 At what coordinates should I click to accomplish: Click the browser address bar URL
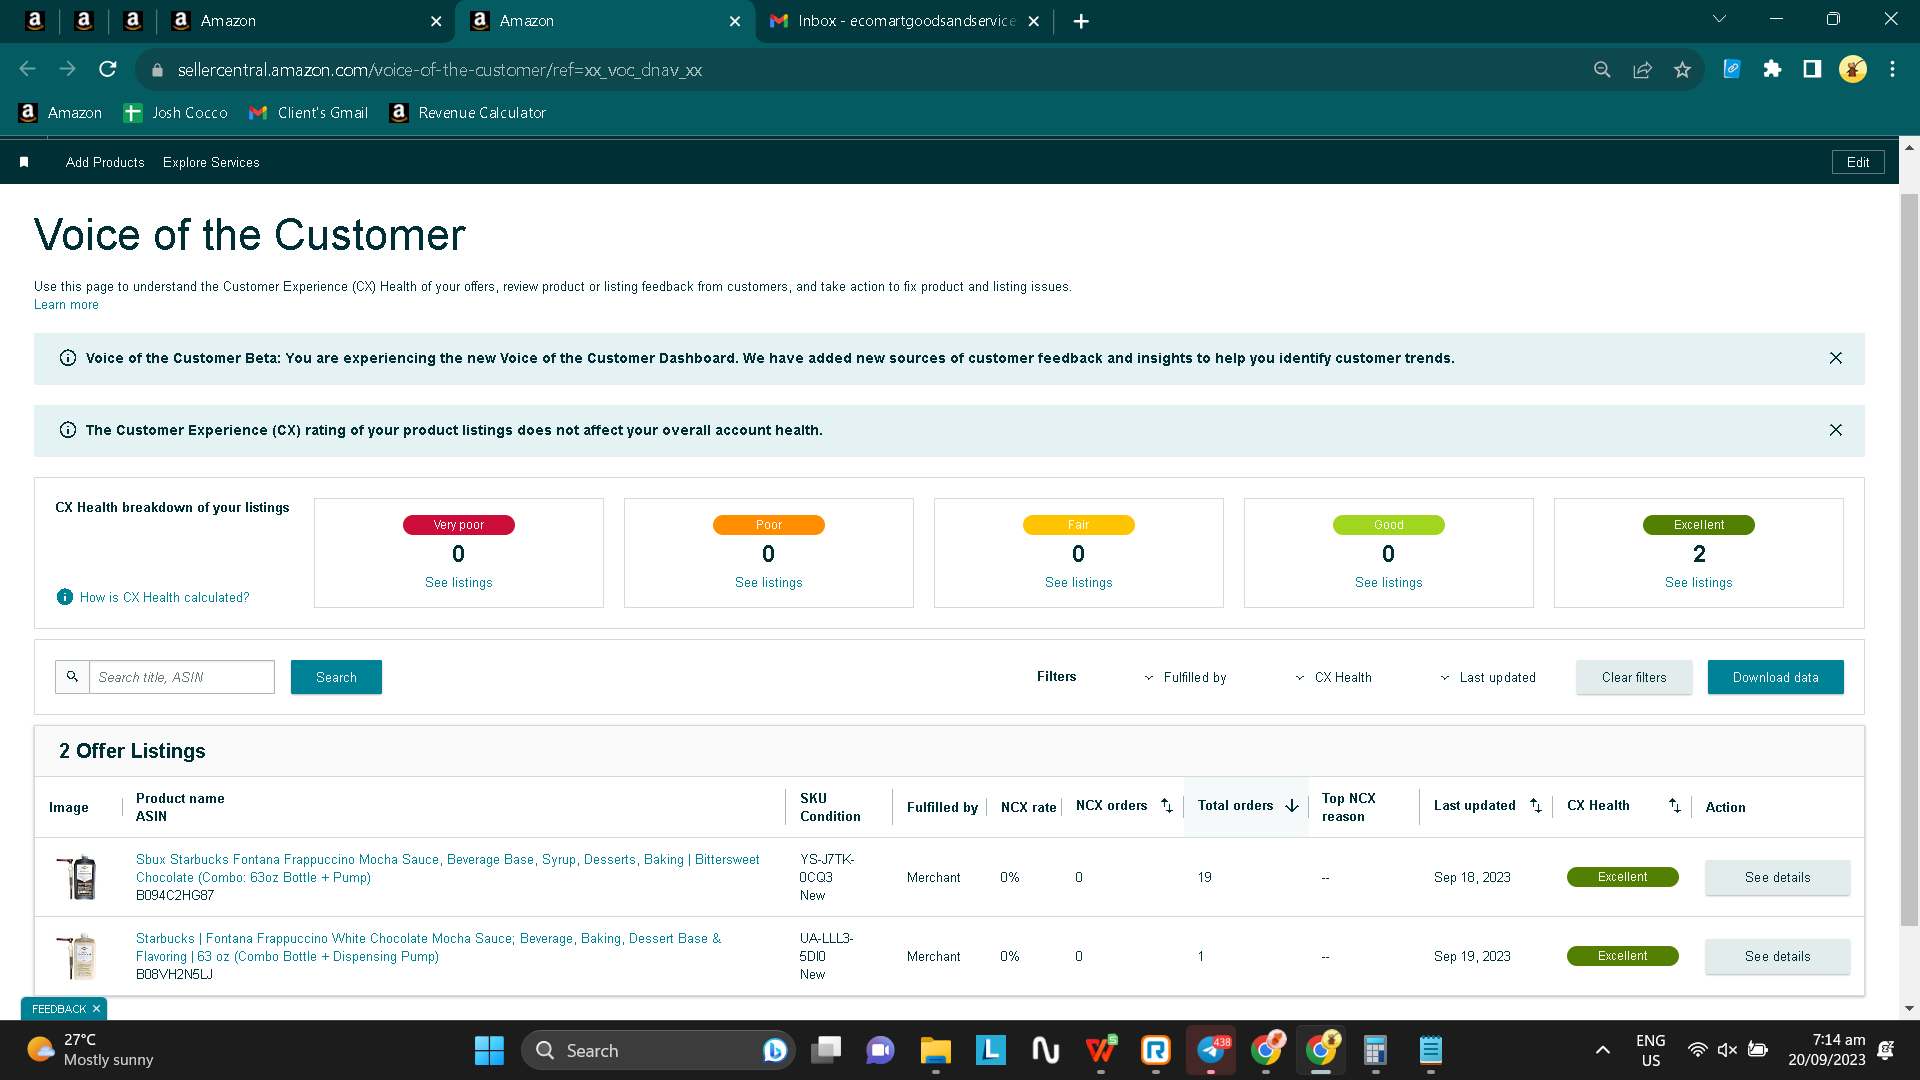pyautogui.click(x=440, y=70)
